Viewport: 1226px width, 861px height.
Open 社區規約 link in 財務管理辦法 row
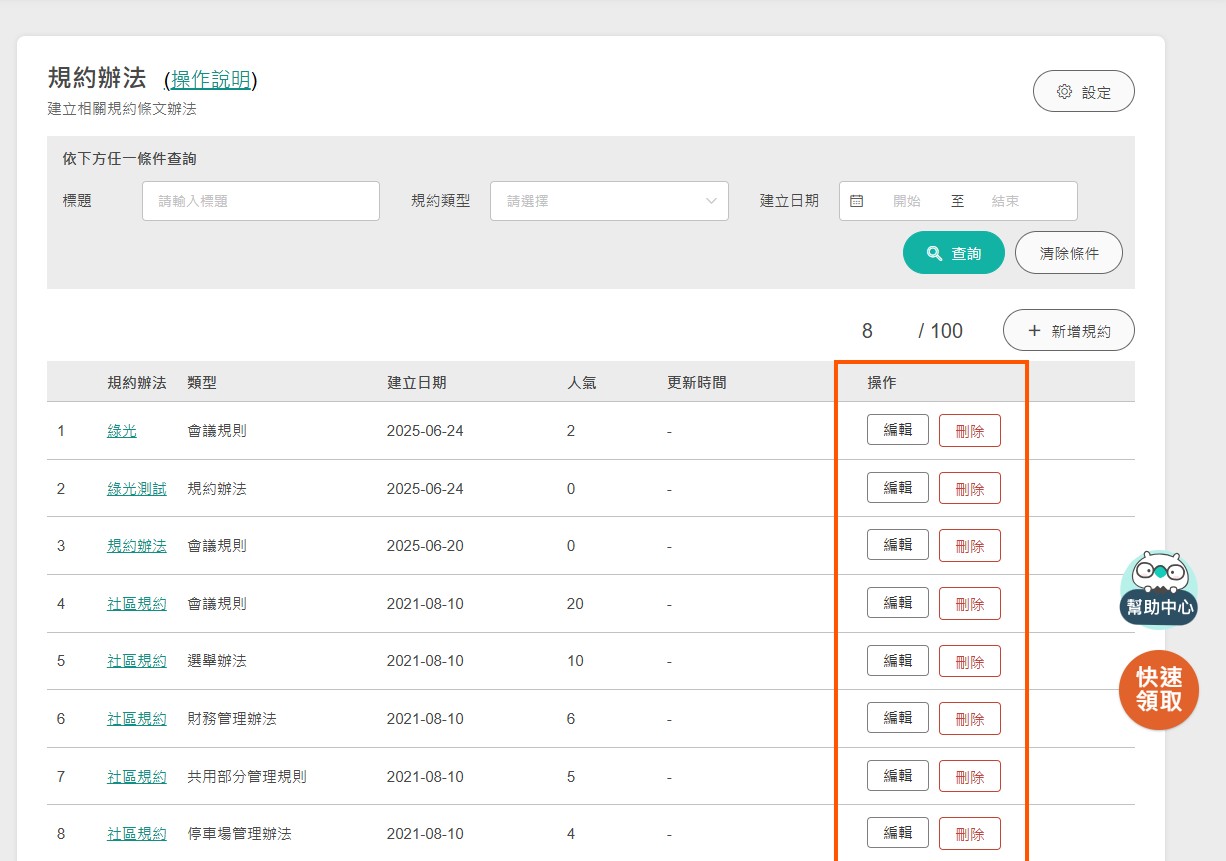137,719
